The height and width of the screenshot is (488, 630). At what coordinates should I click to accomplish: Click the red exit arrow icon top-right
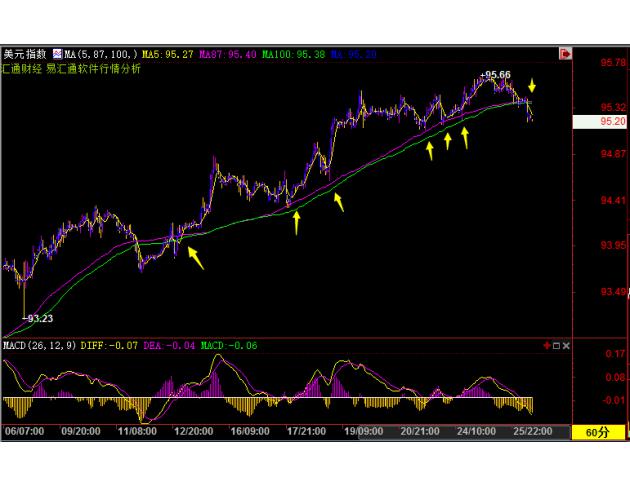[565, 52]
